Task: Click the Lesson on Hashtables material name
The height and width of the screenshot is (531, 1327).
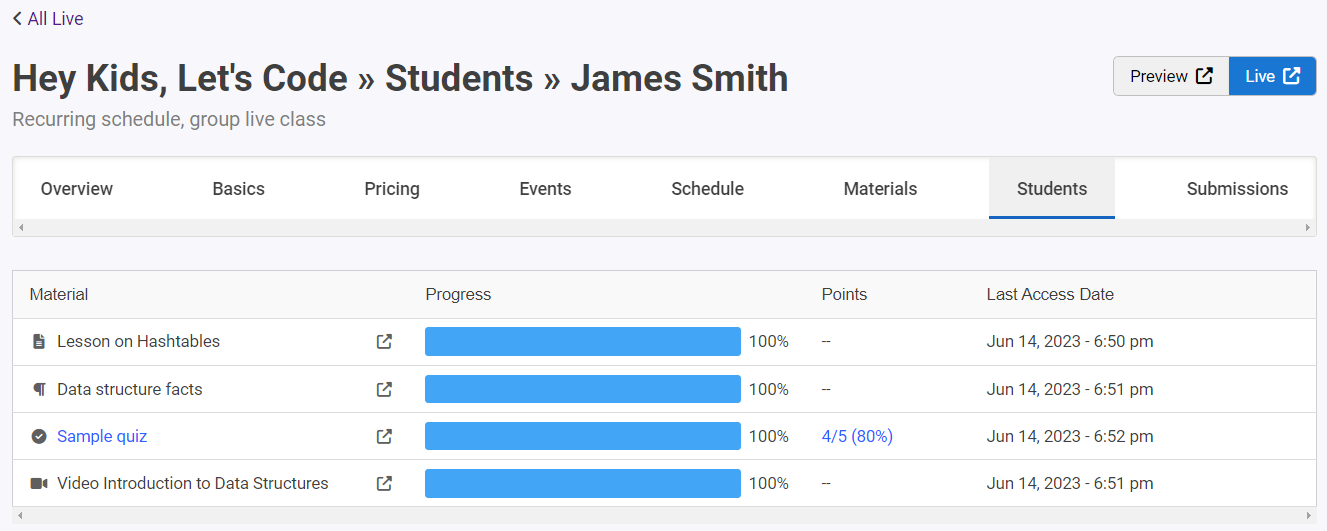Action: pyautogui.click(x=138, y=342)
